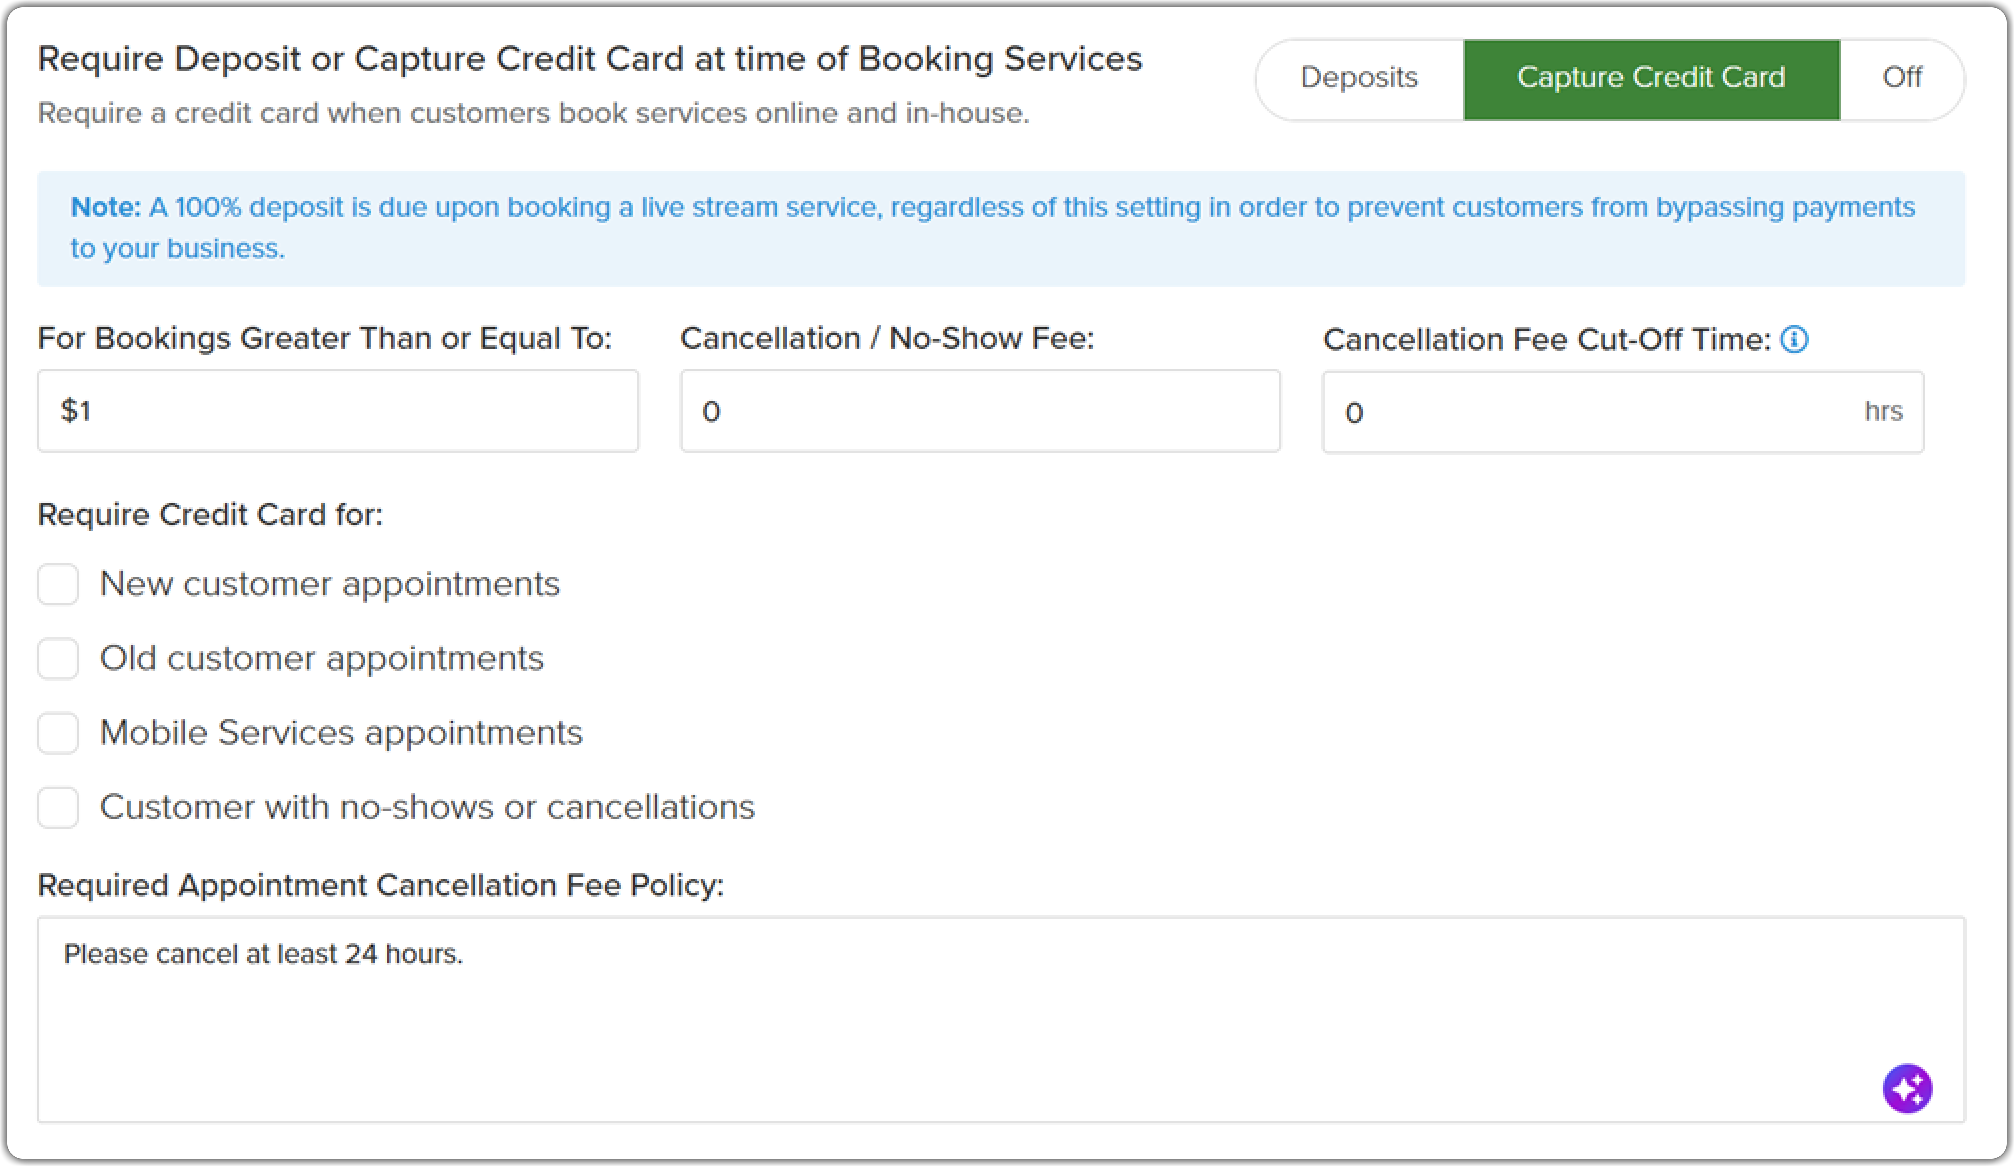Click the 'hrs' unit suffix
The width and height of the screenshot is (2015, 1167).
pyautogui.click(x=1883, y=411)
